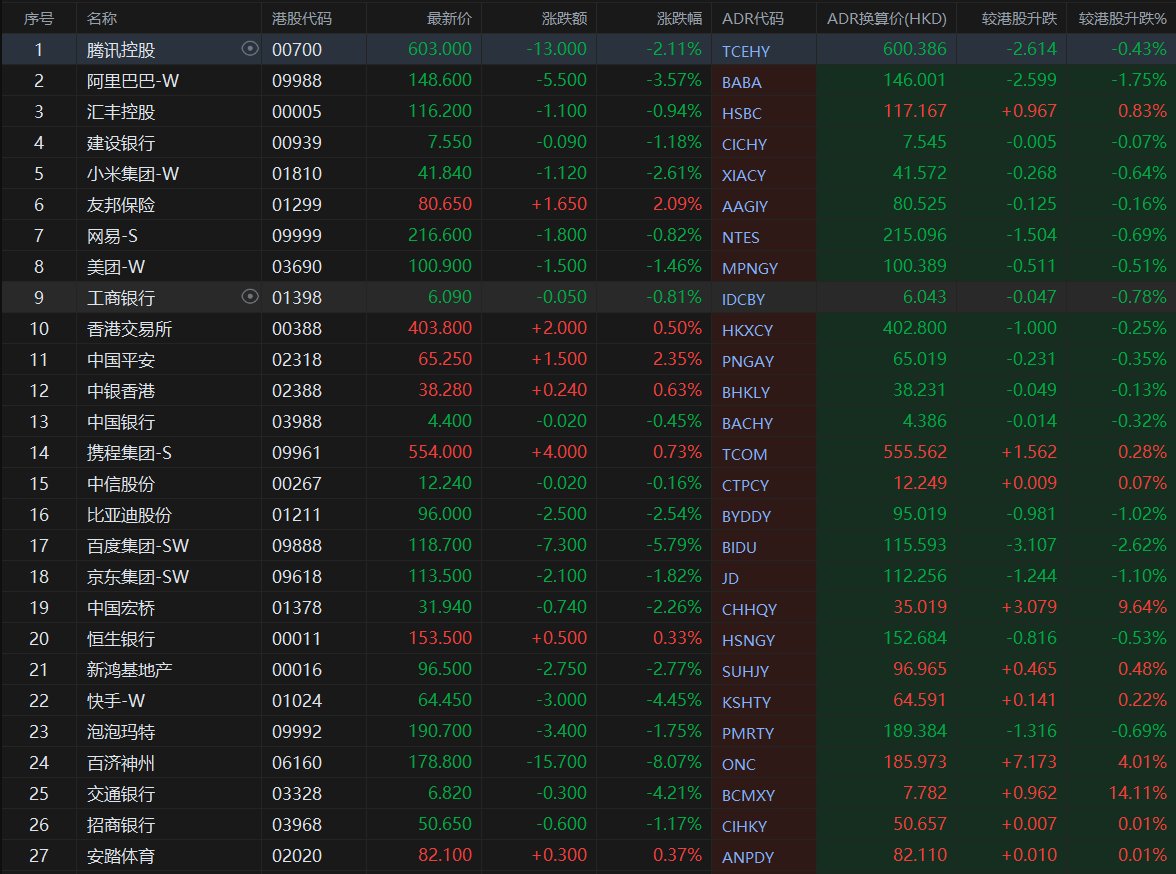Select the BIDU ADR code

[x=740, y=547]
